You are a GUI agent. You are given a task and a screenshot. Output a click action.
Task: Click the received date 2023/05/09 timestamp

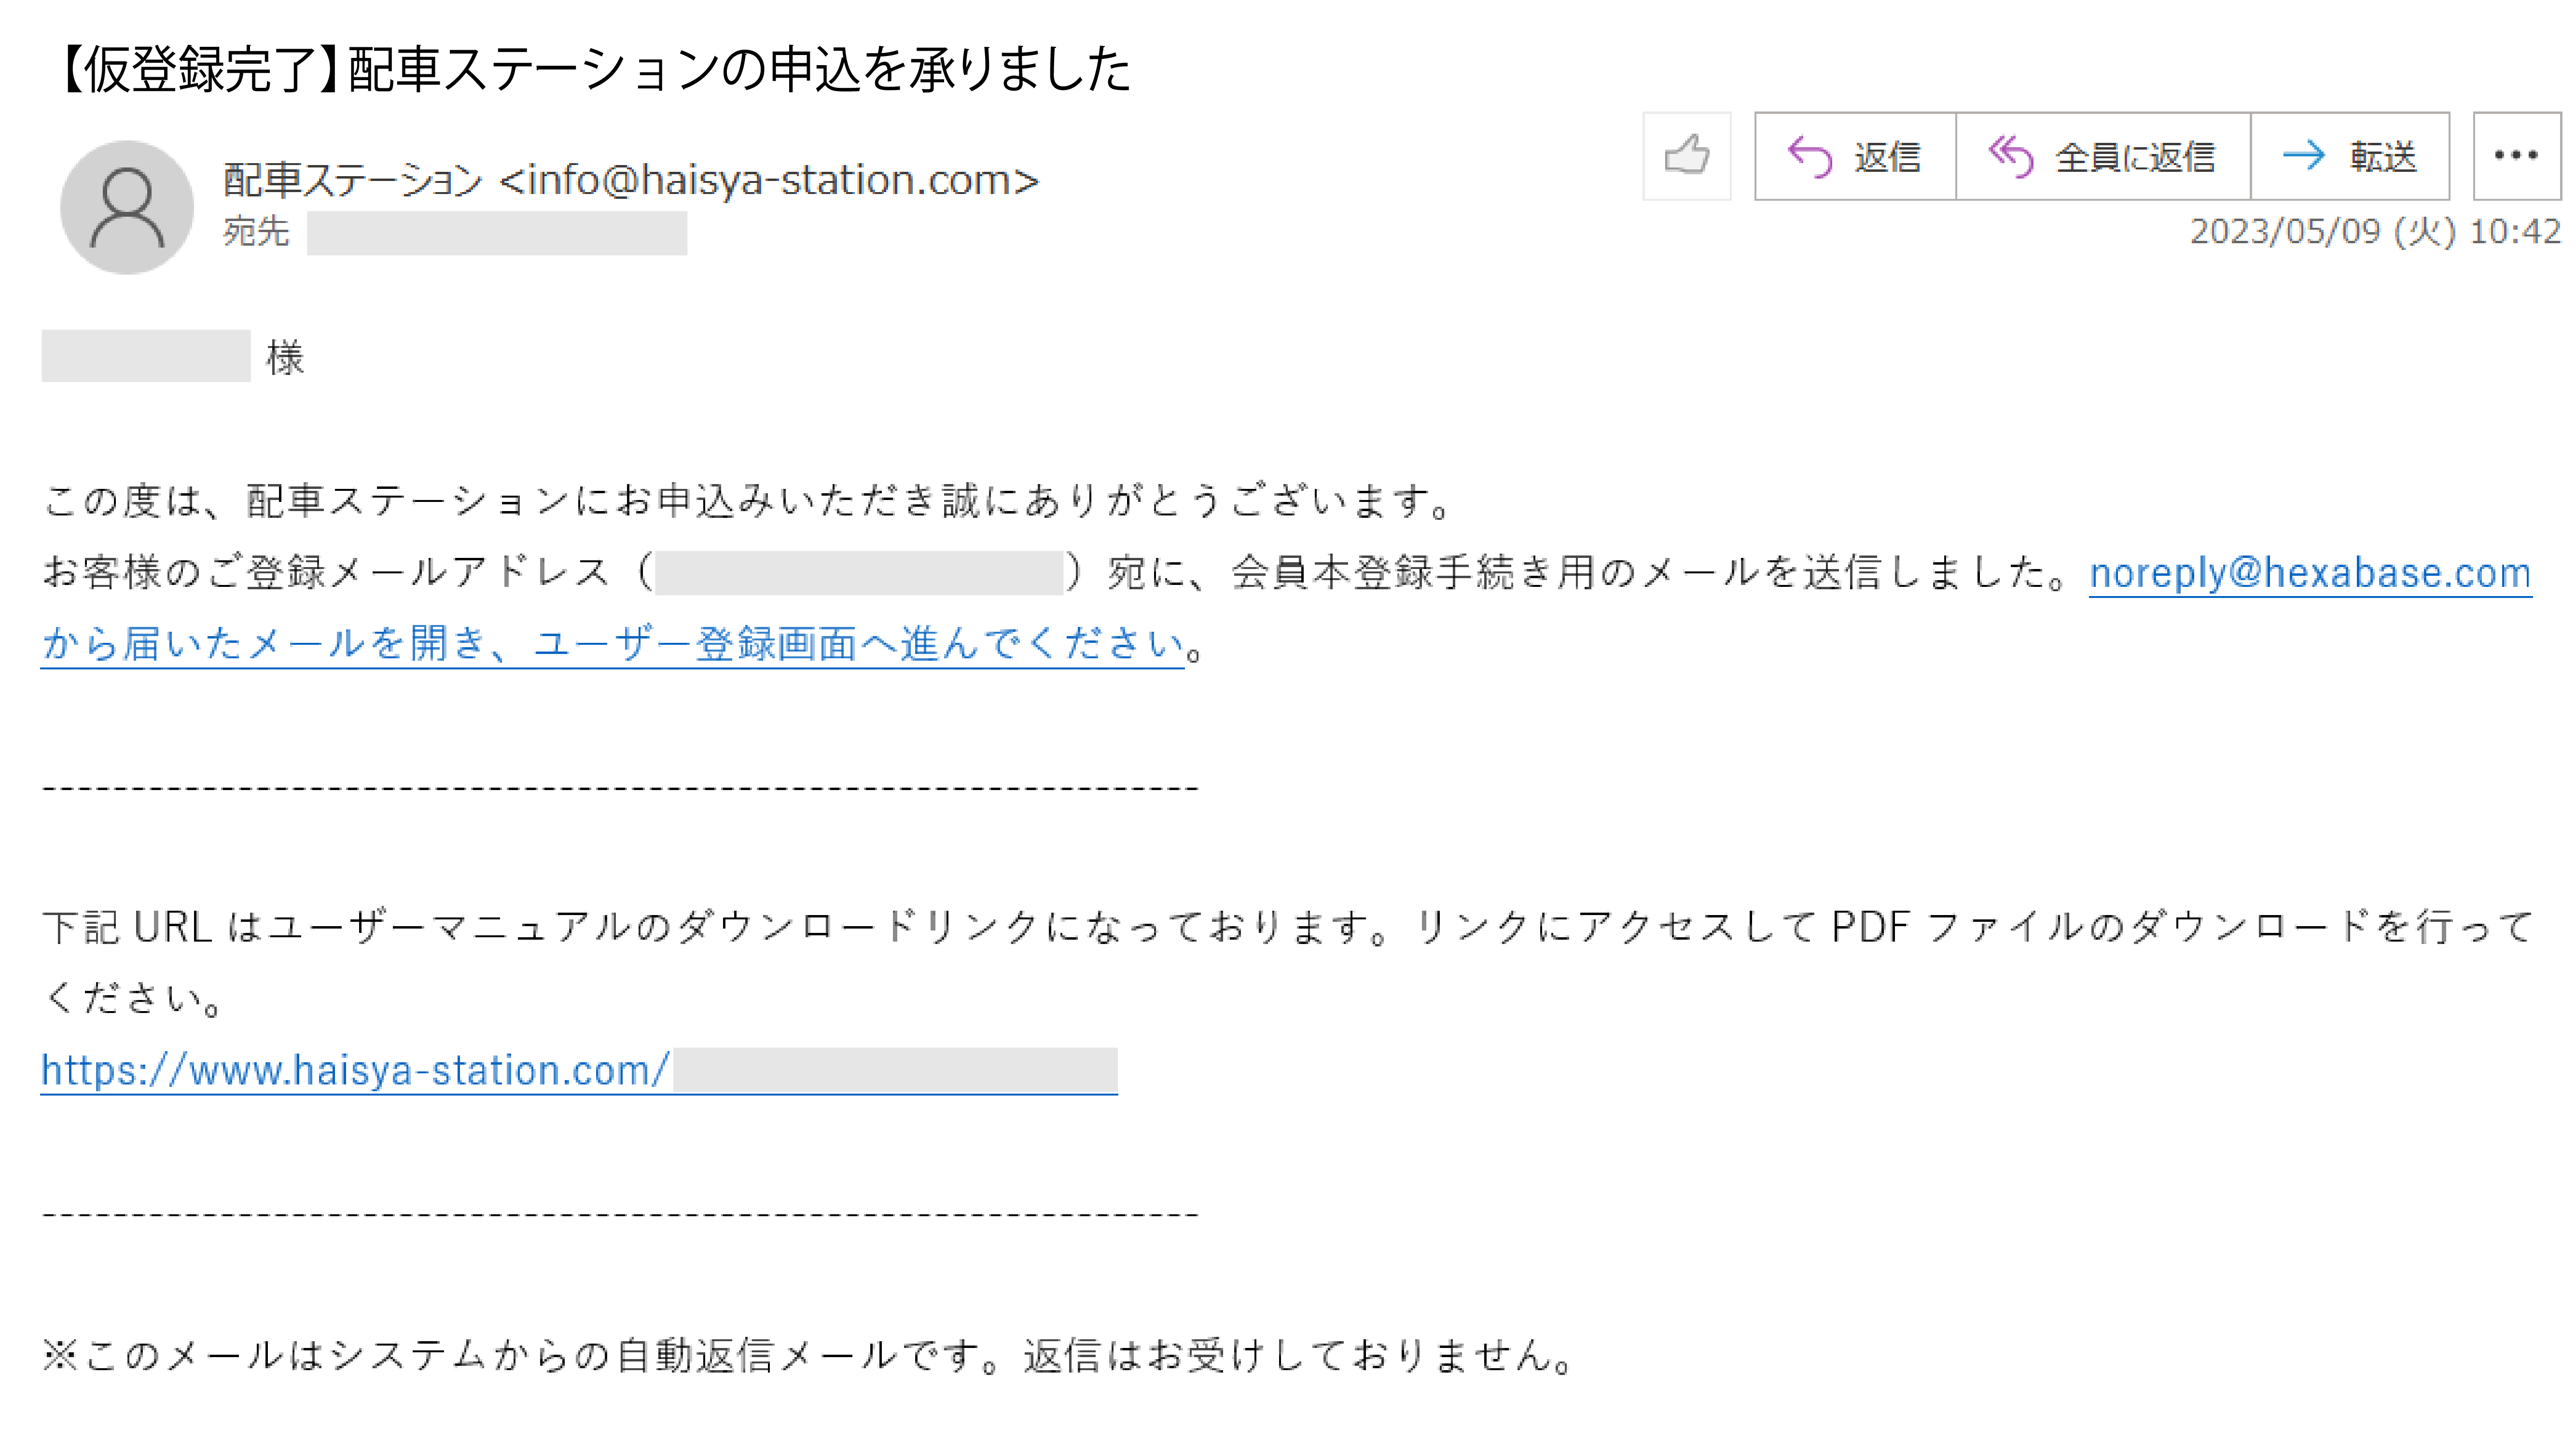[x=2375, y=232]
